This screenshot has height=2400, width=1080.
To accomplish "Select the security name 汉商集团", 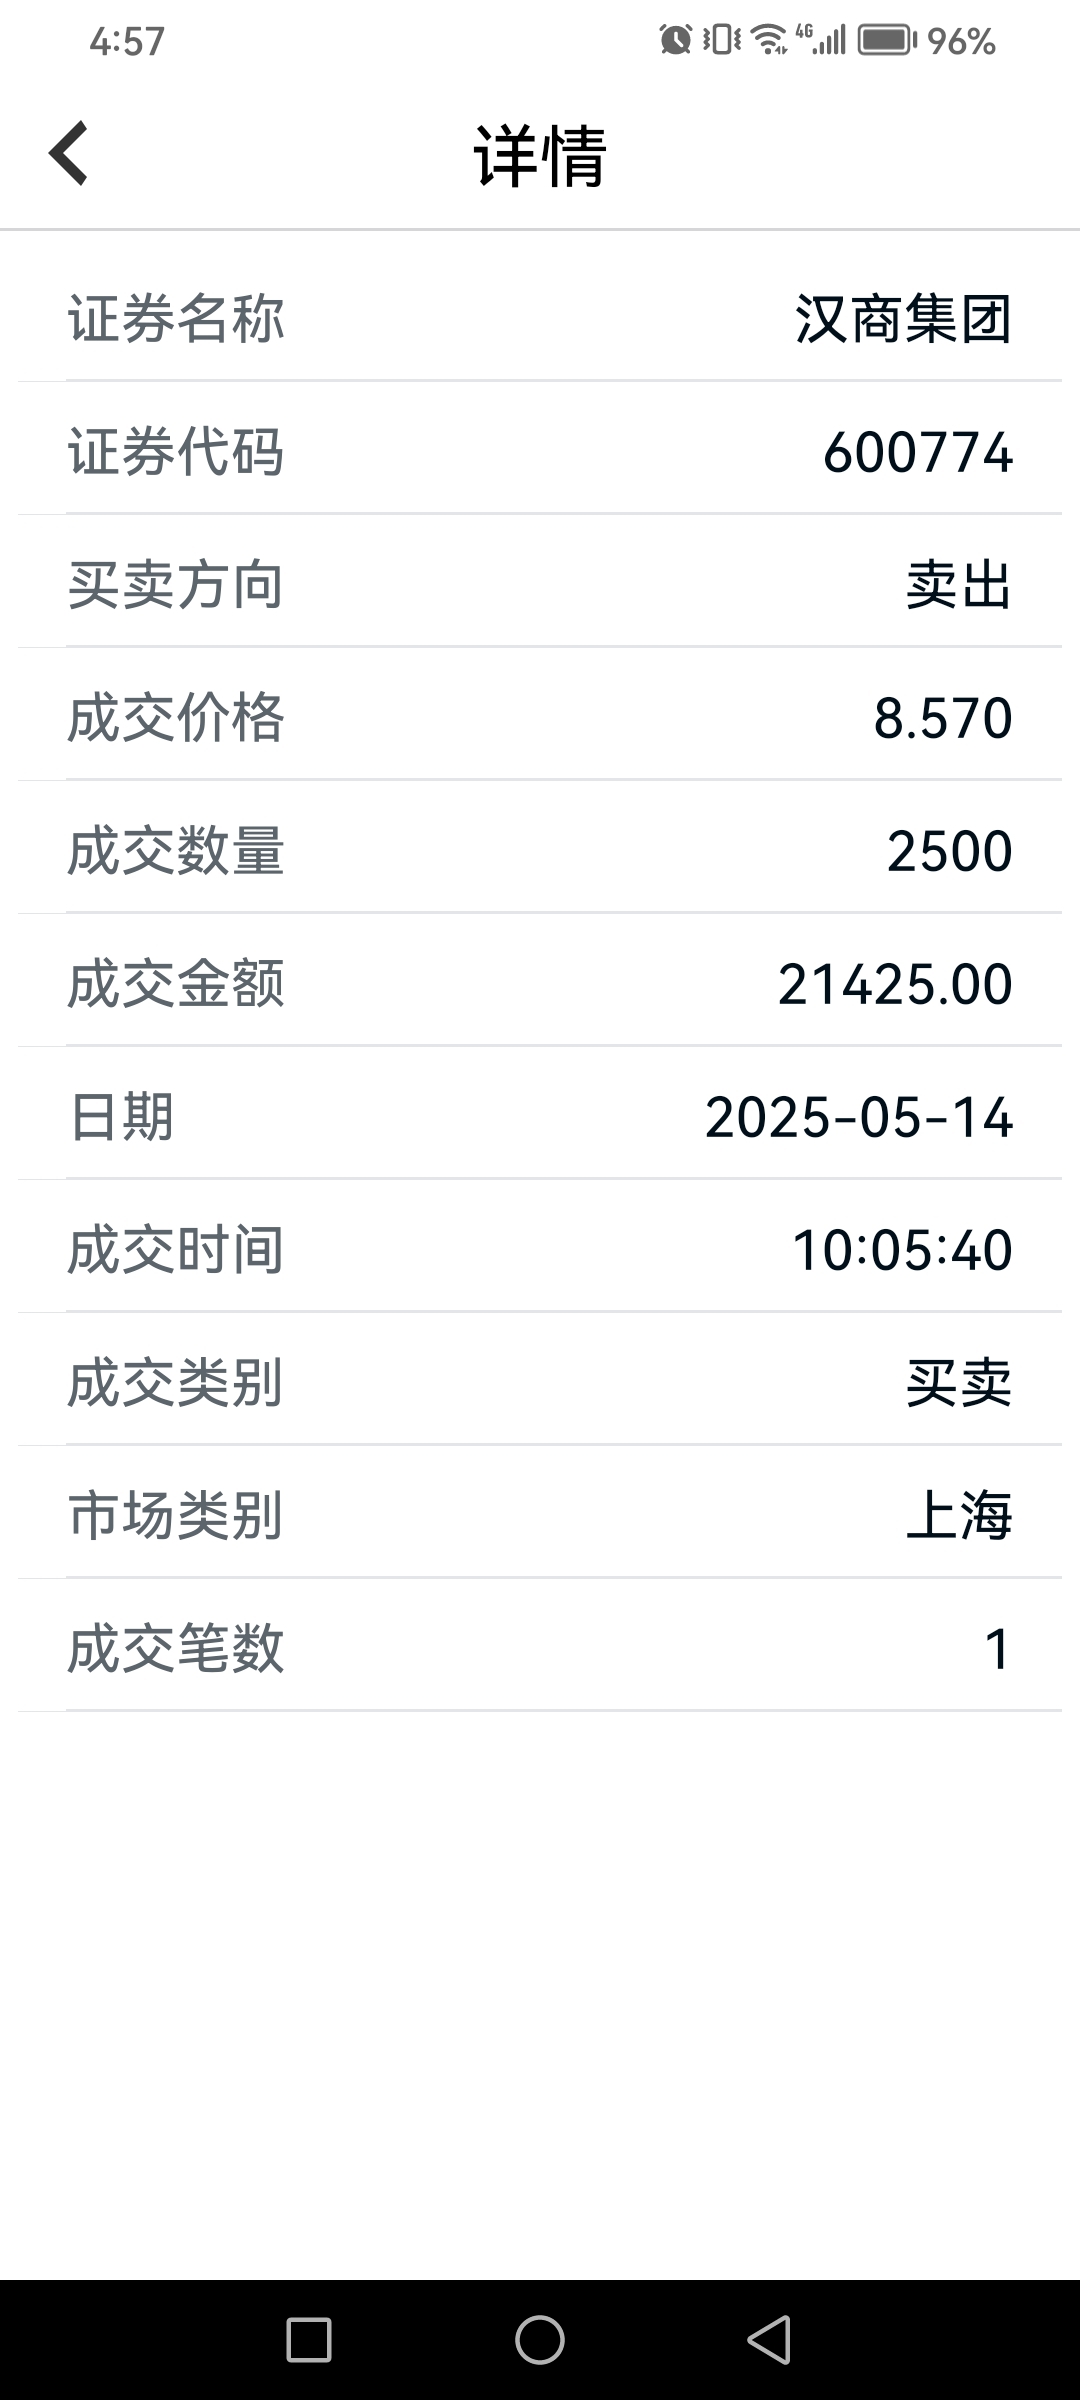I will [904, 319].
